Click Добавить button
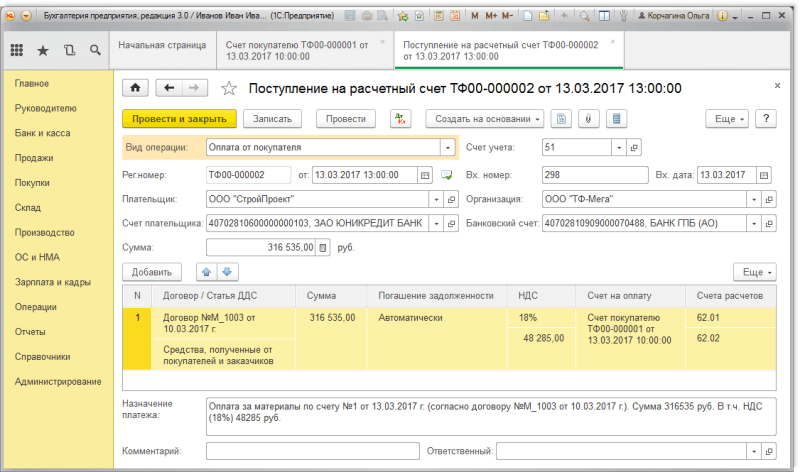This screenshot has height=472, width=800. (x=152, y=272)
